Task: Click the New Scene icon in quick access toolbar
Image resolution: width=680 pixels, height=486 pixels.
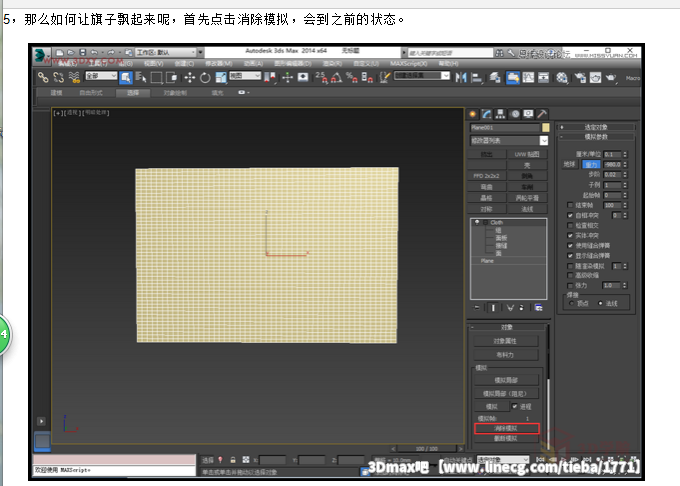Action: (60, 52)
